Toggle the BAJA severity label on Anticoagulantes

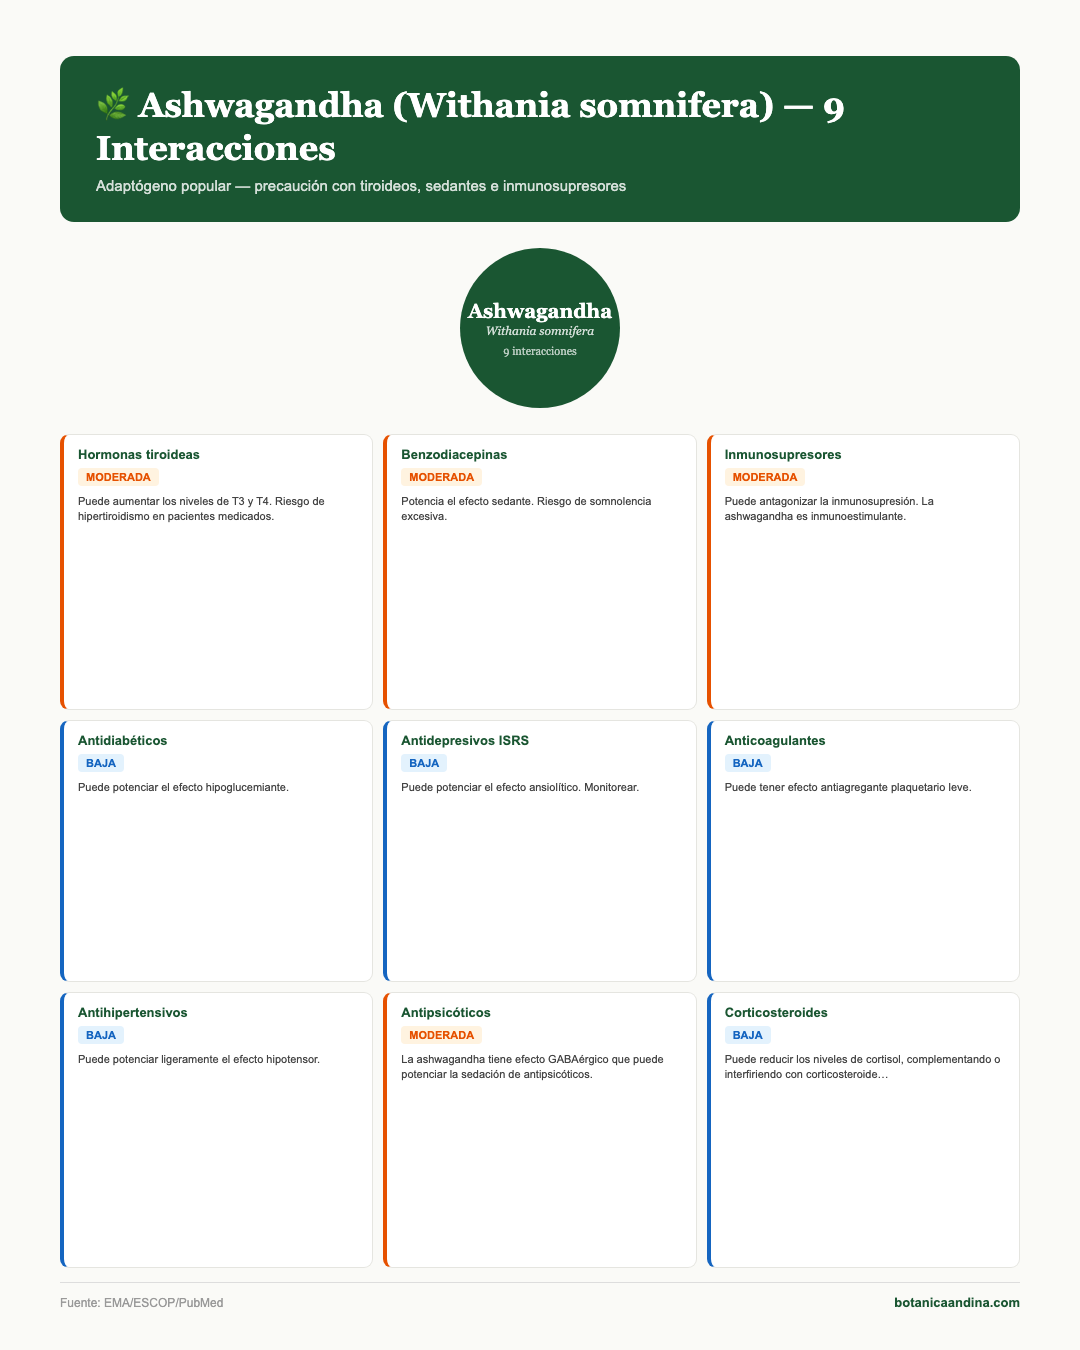click(x=748, y=763)
